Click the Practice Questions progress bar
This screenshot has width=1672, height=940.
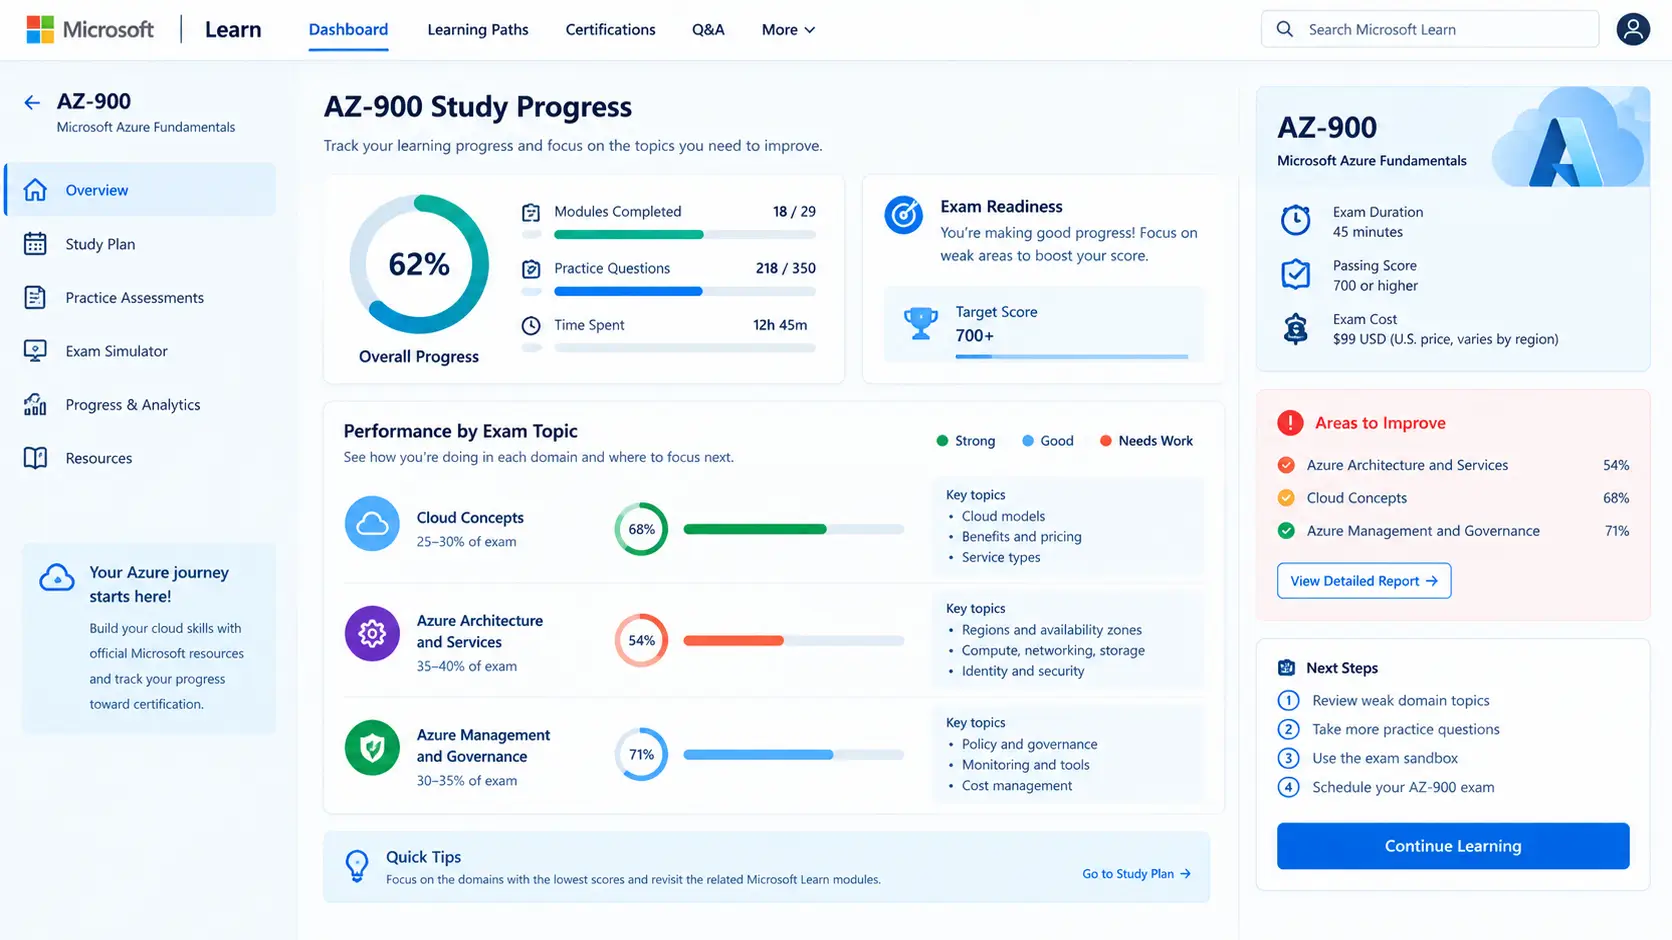click(685, 292)
